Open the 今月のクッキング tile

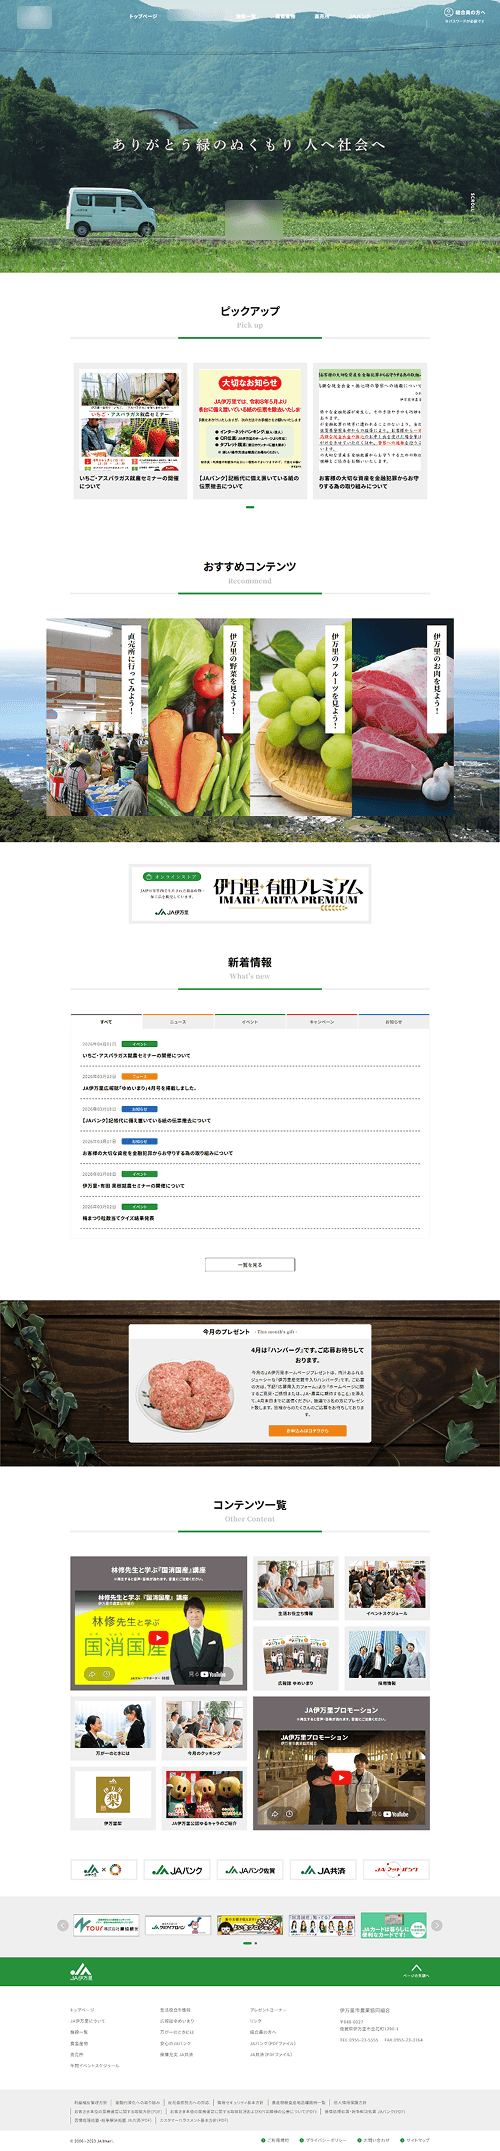coord(204,1728)
